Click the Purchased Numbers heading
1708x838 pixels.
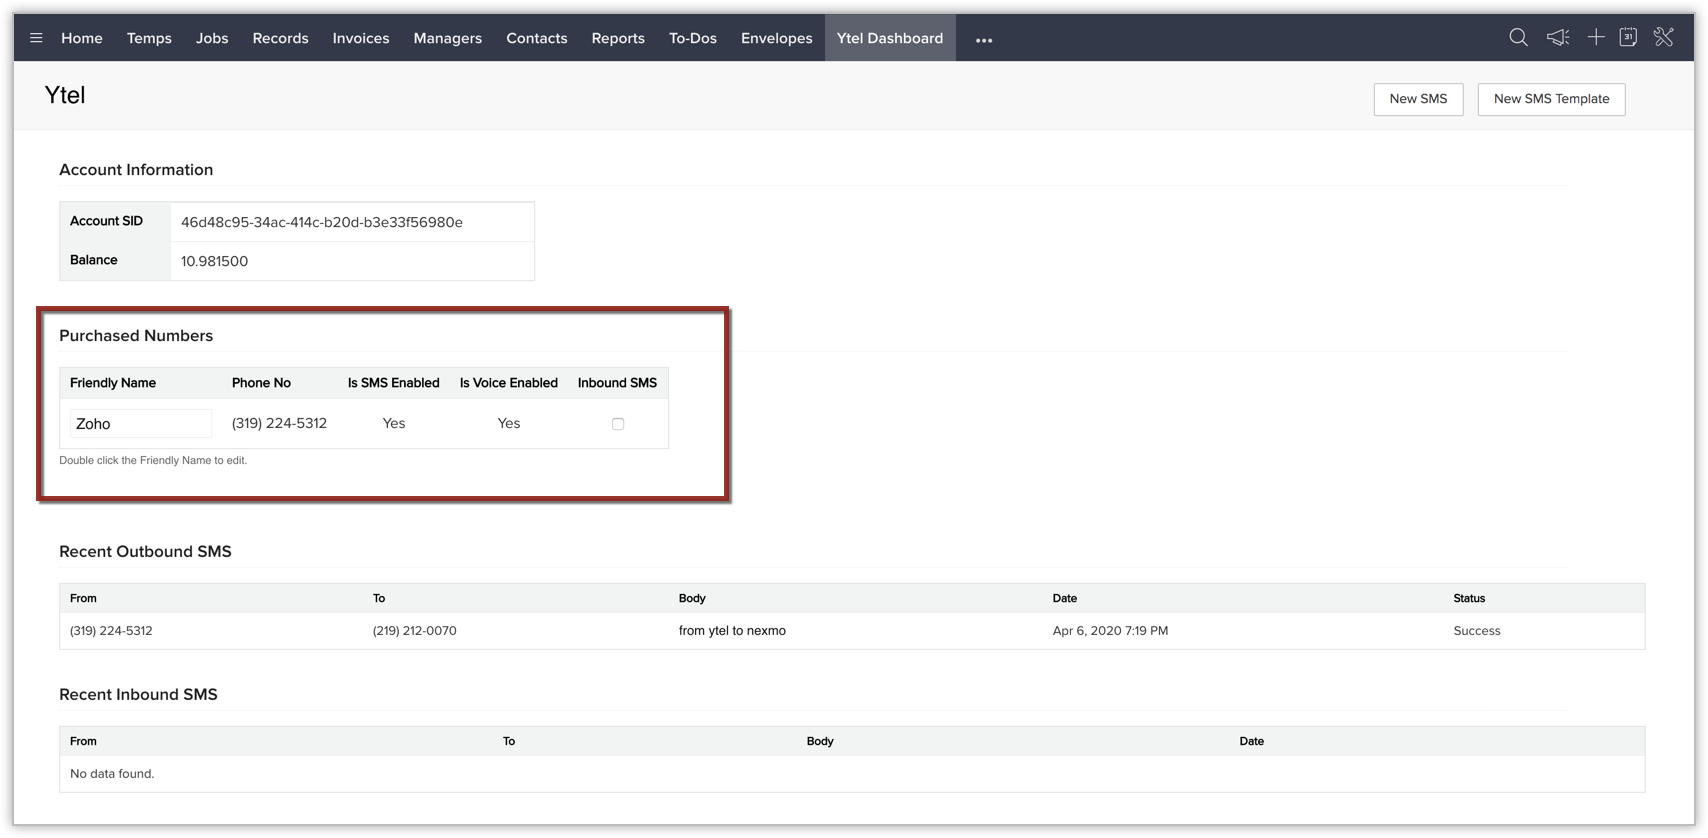(x=136, y=336)
